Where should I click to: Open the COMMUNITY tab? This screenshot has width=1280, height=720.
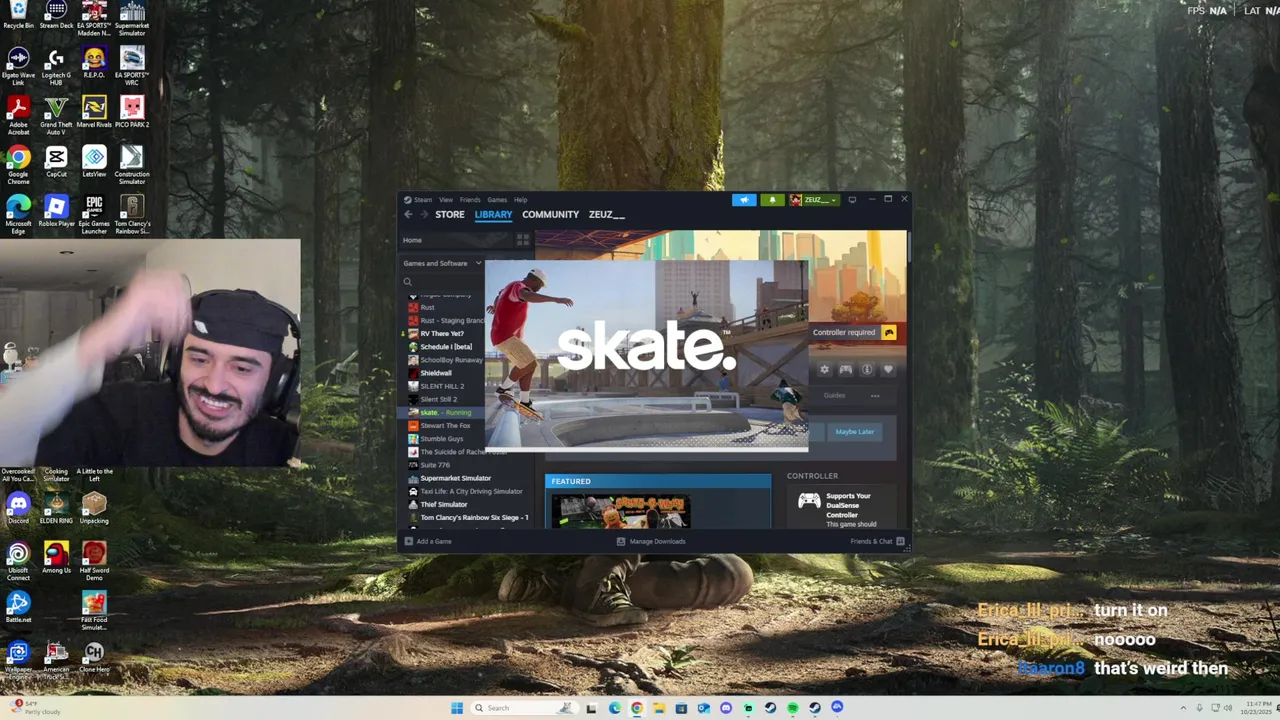(x=550, y=215)
